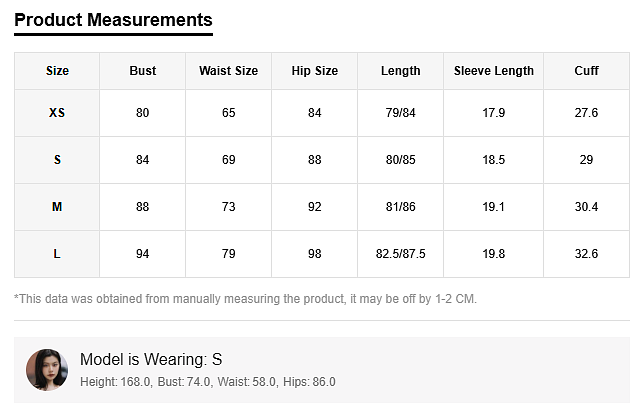
Task: Select the S size row label
Action: pos(57,160)
